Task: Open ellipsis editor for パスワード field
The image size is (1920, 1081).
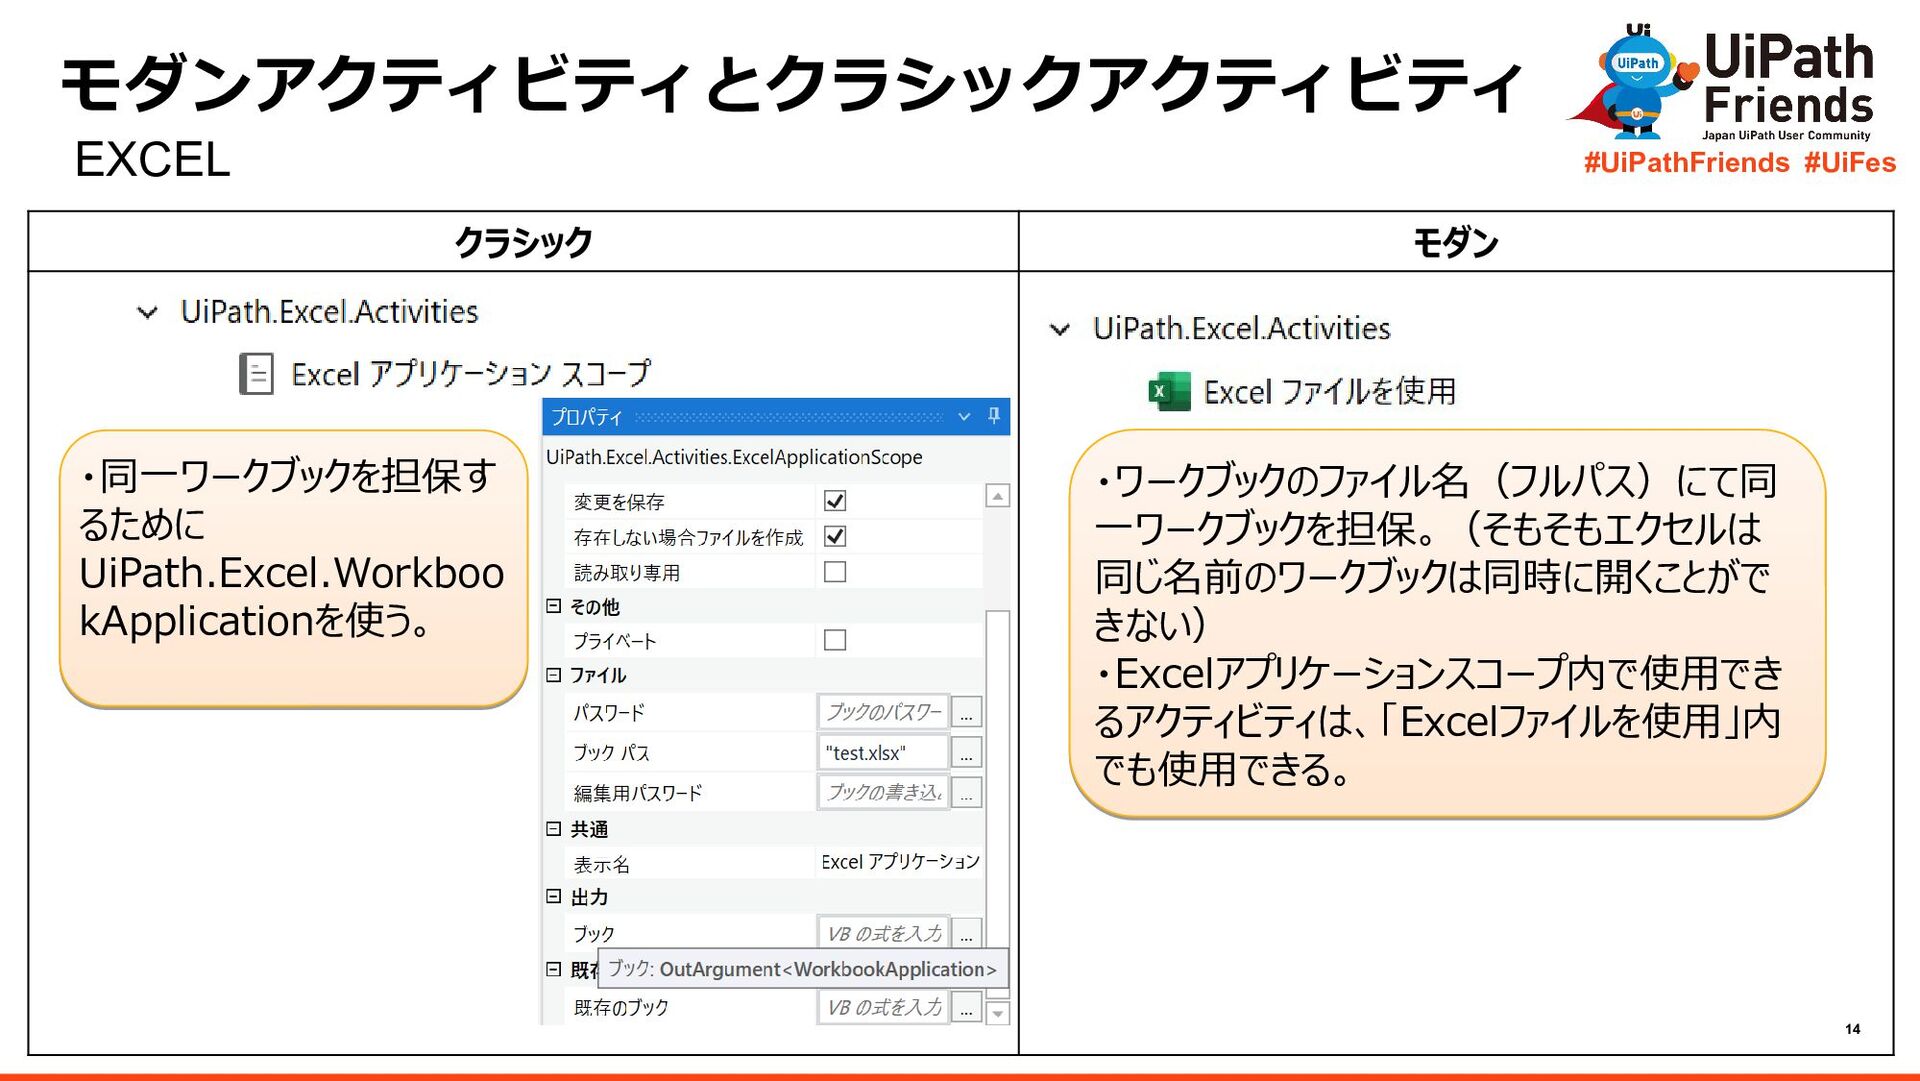Action: coord(966,712)
